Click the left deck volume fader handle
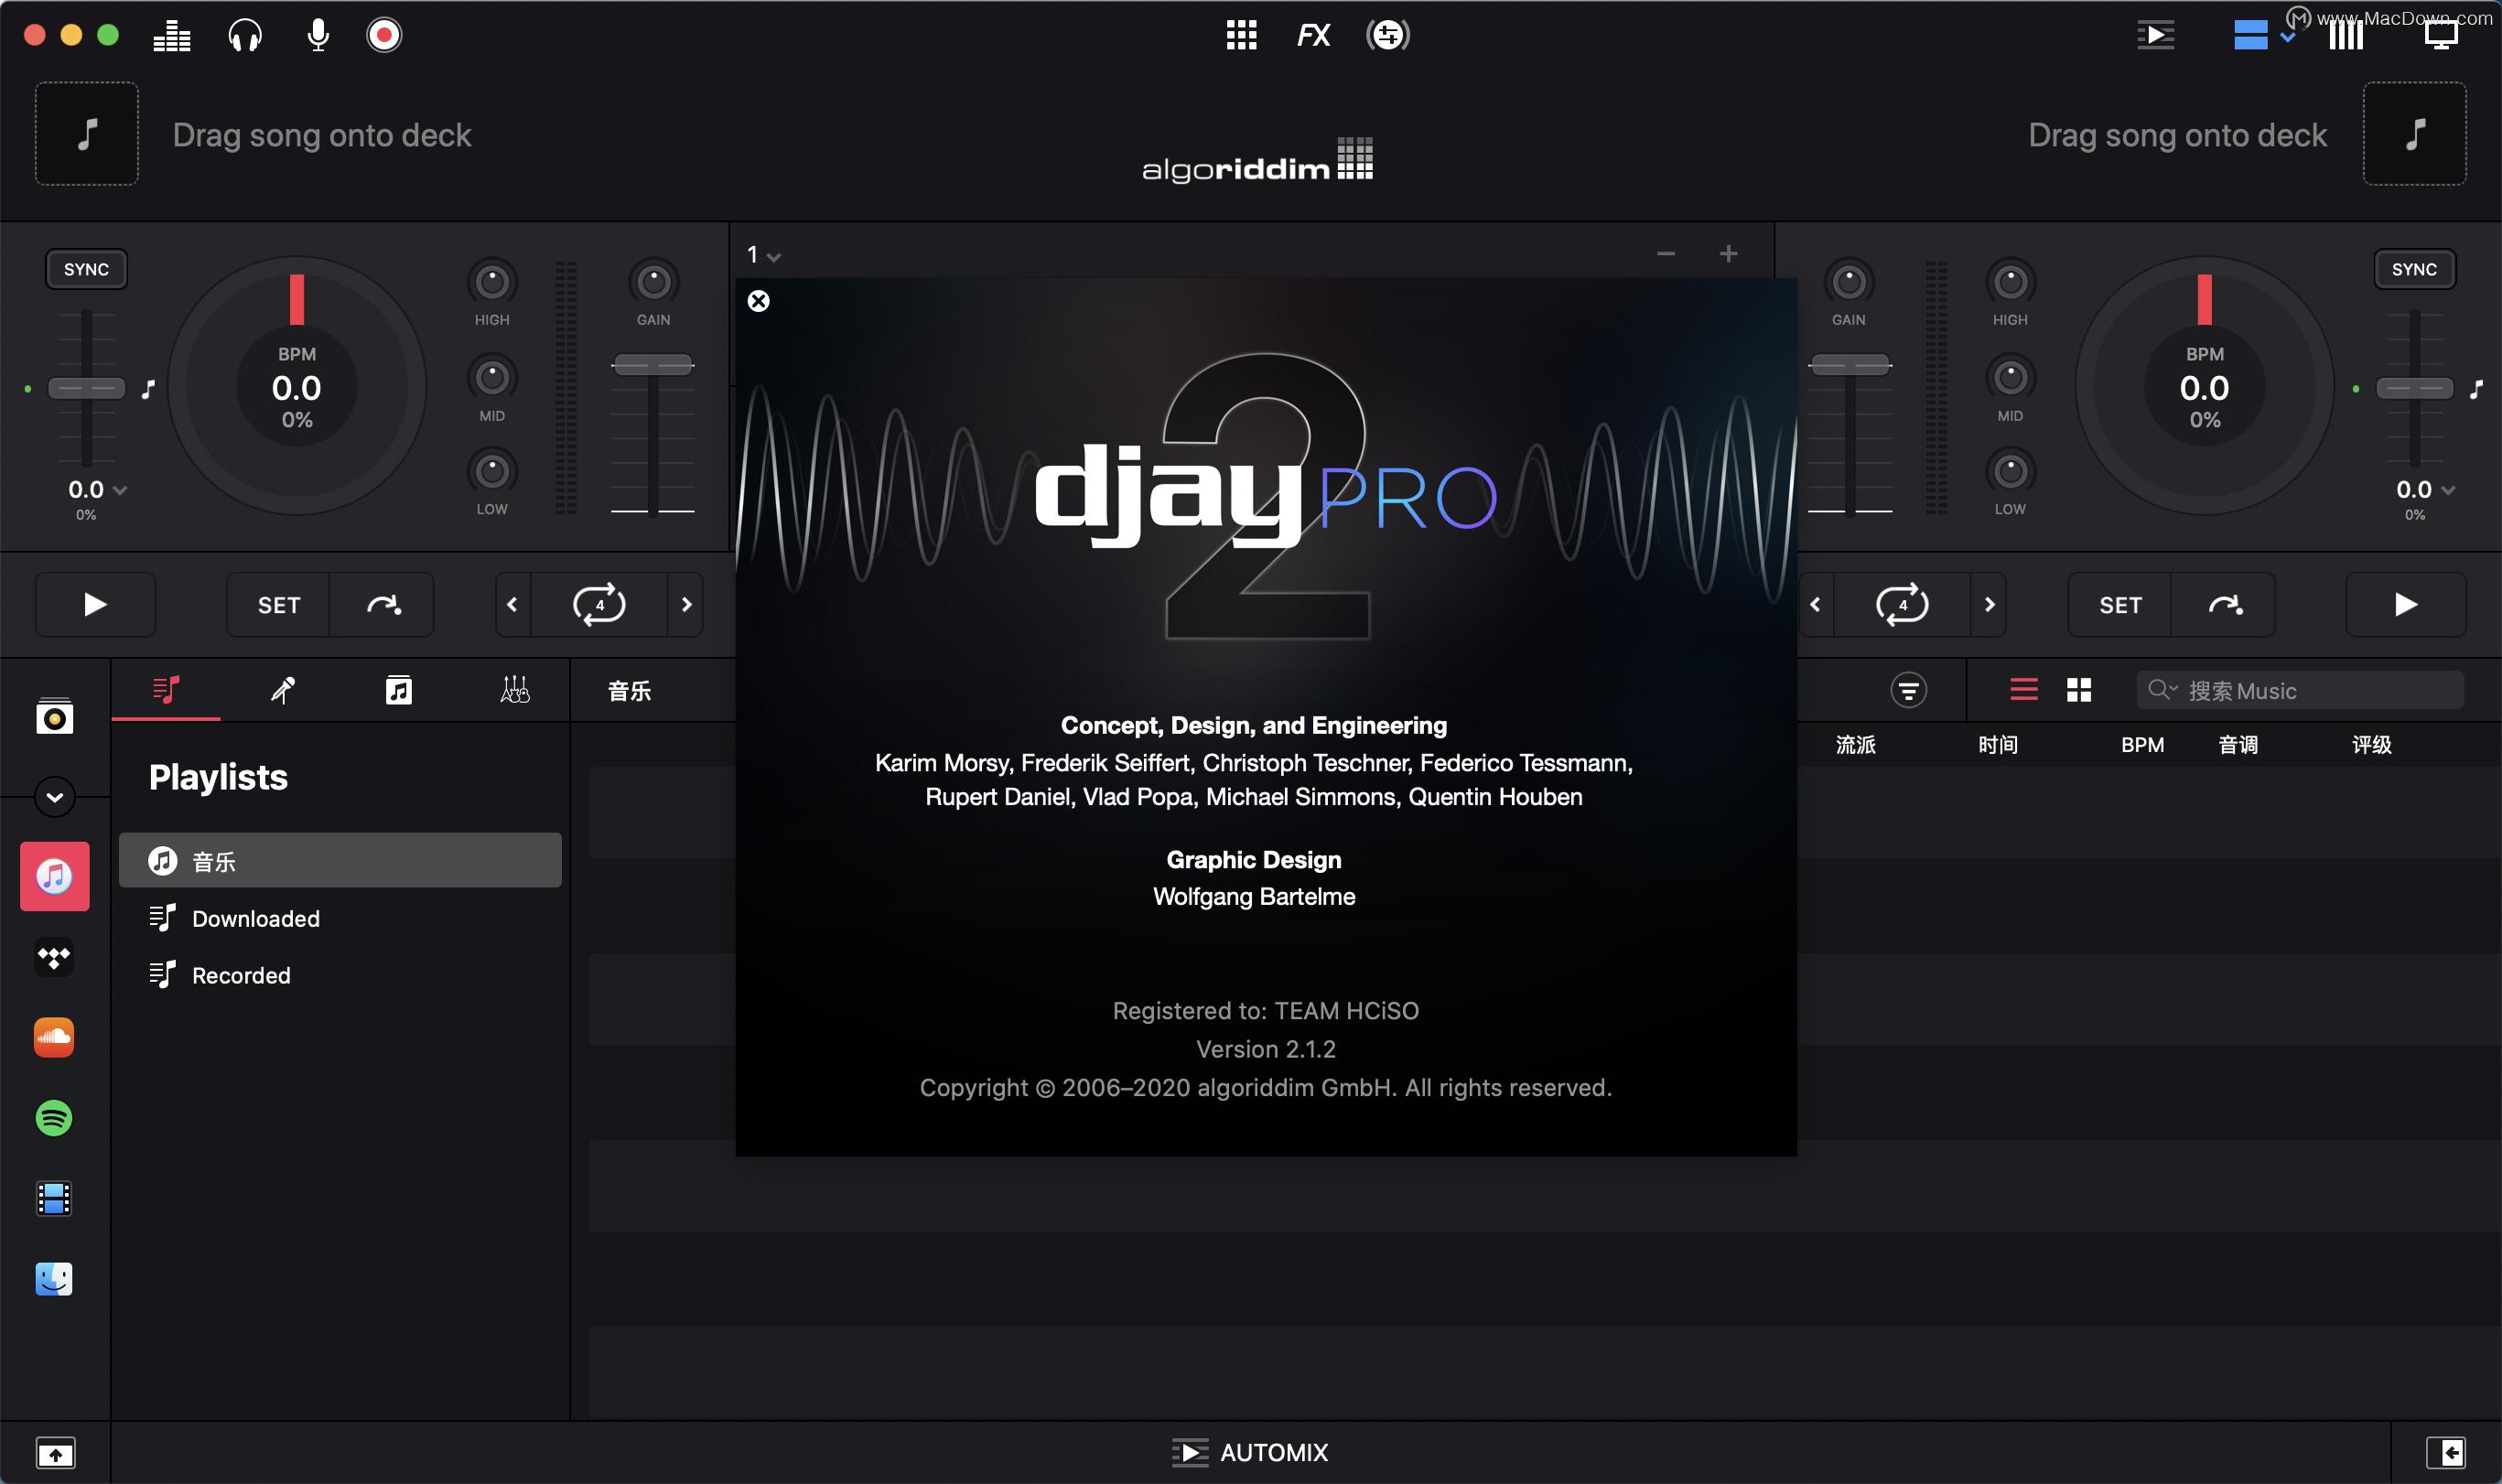 (653, 365)
